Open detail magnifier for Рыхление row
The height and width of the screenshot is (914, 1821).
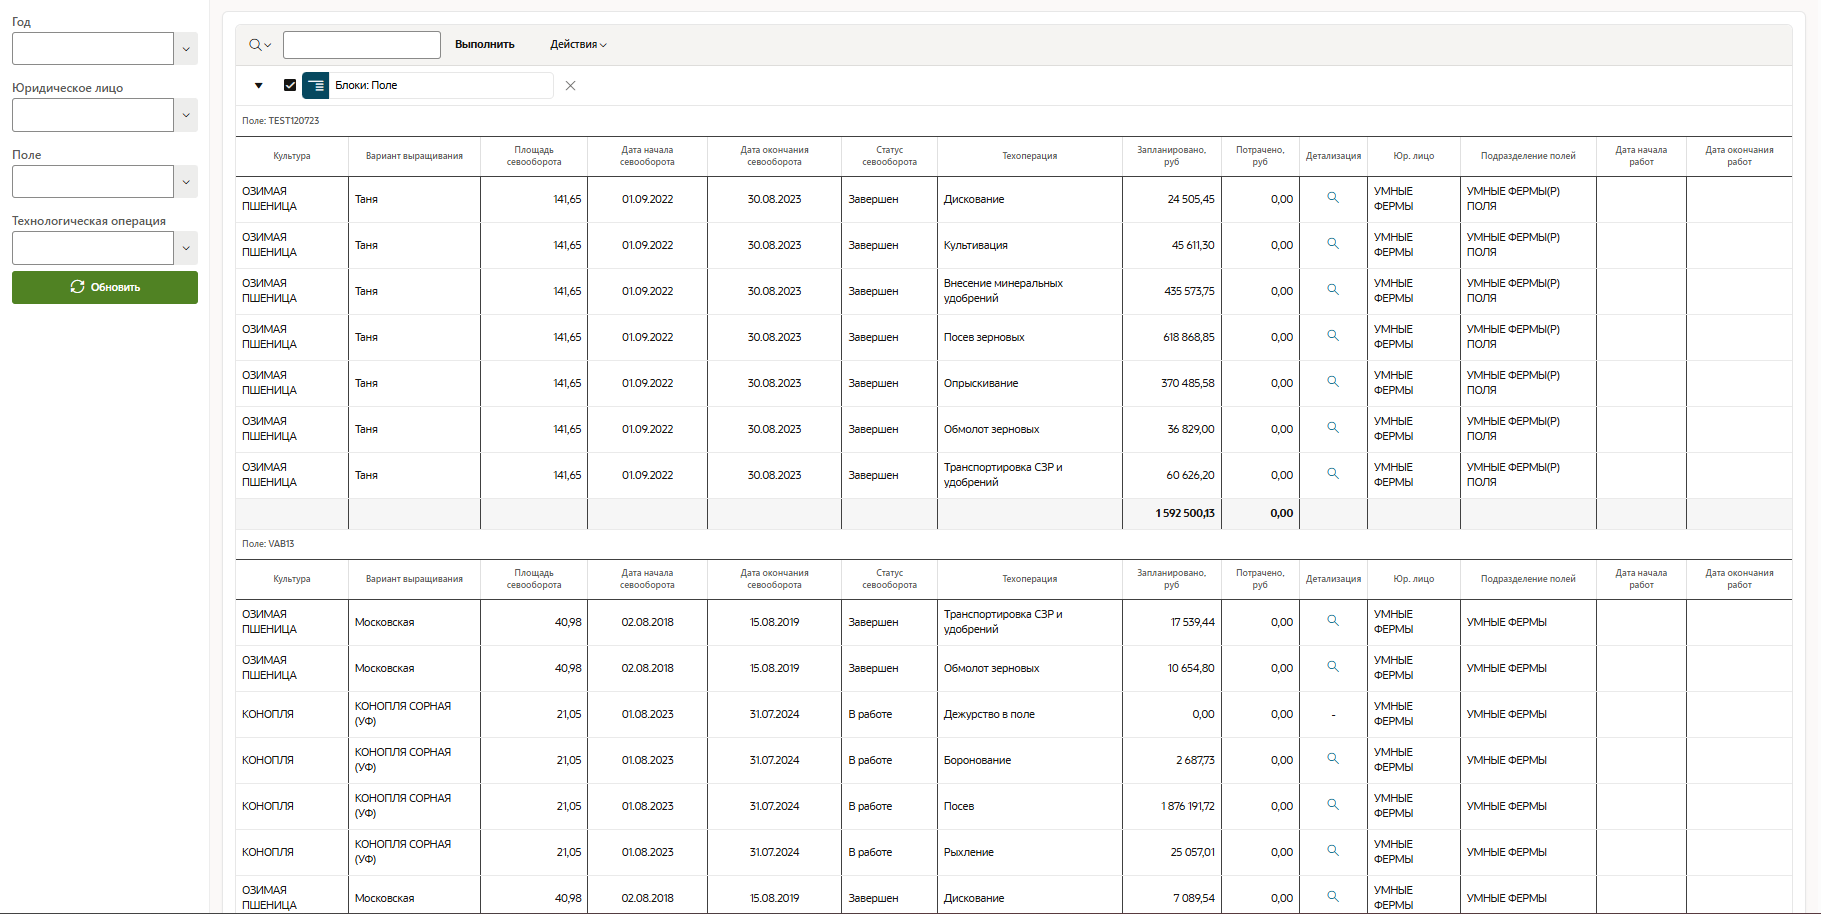(1333, 851)
